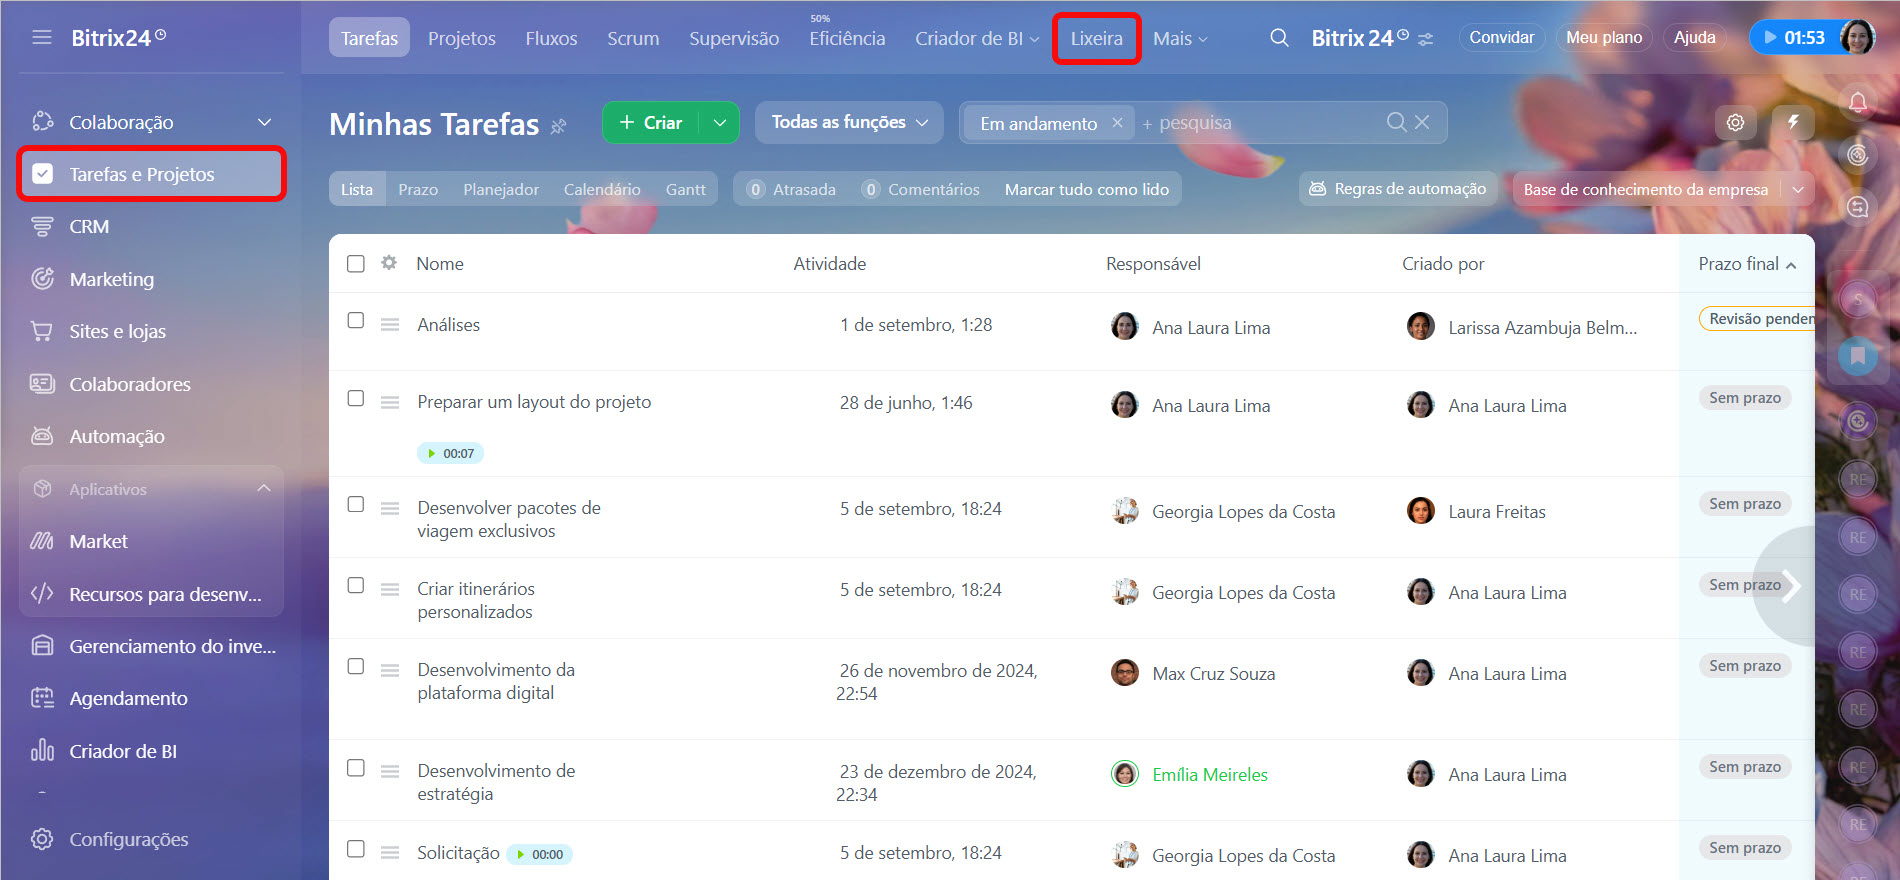Click the search magnifier icon in top bar
The width and height of the screenshot is (1900, 880).
1279,38
